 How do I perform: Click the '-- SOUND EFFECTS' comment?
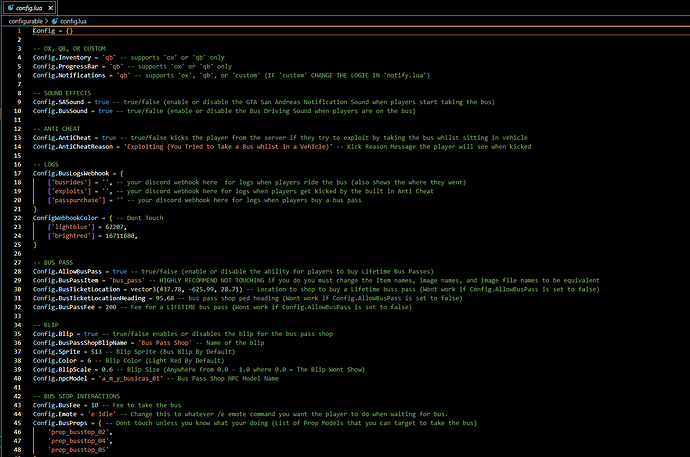point(62,93)
